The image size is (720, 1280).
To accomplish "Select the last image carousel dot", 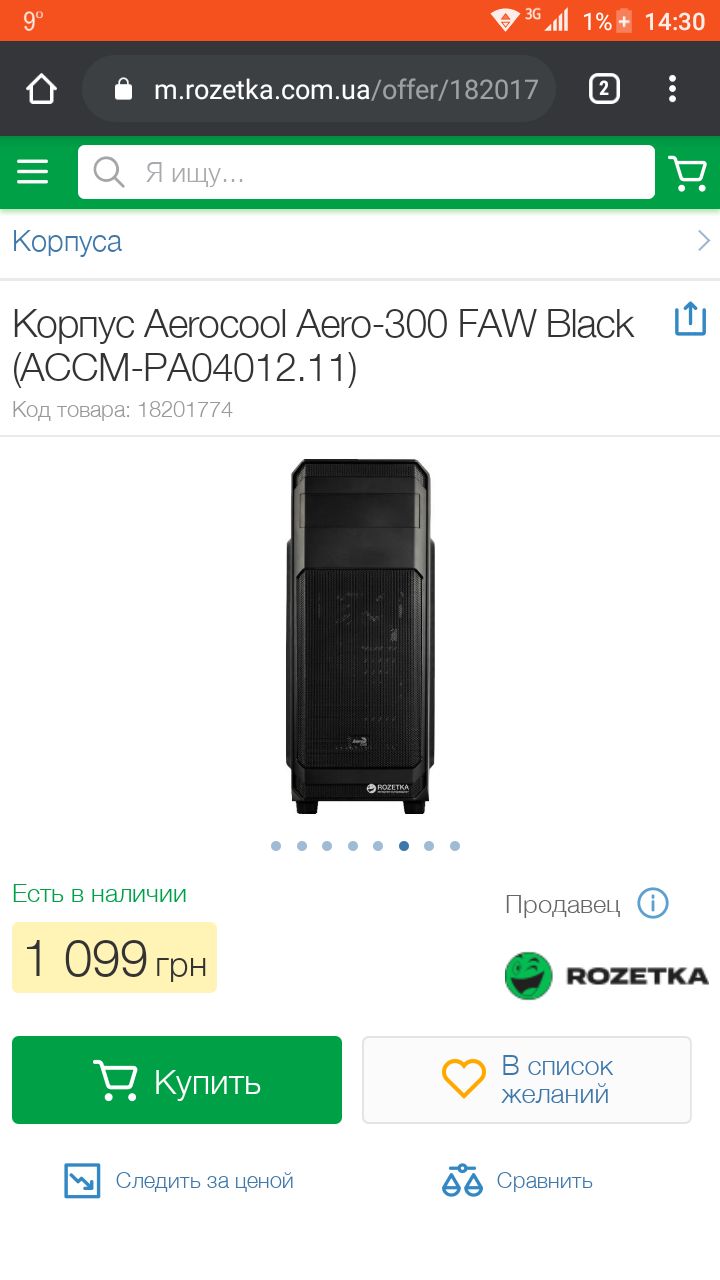I will coord(455,846).
